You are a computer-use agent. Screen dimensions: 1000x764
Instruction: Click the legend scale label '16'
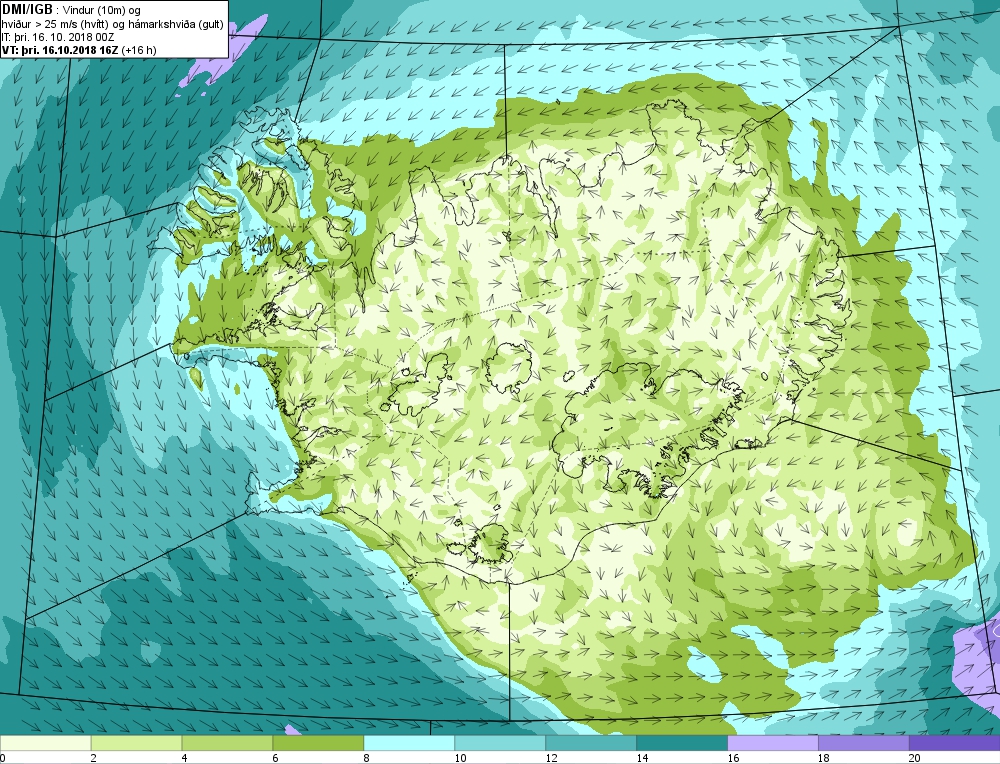tap(733, 758)
